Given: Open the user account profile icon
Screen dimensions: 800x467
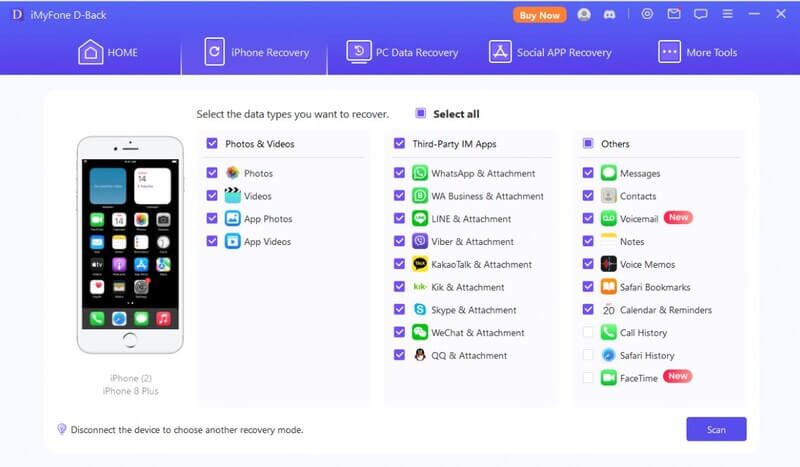Looking at the screenshot, I should pyautogui.click(x=584, y=15).
